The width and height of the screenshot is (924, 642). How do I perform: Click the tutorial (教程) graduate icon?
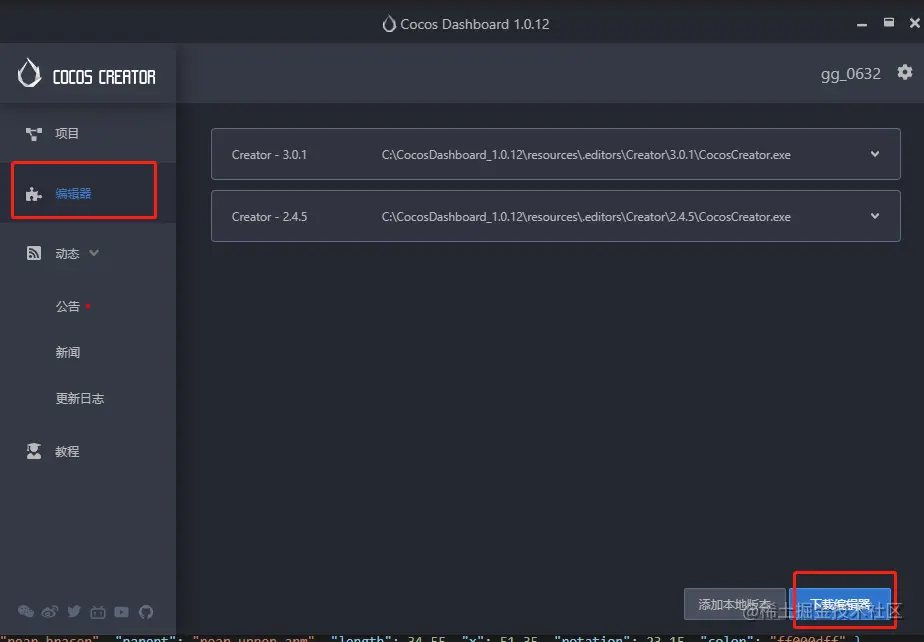click(34, 451)
